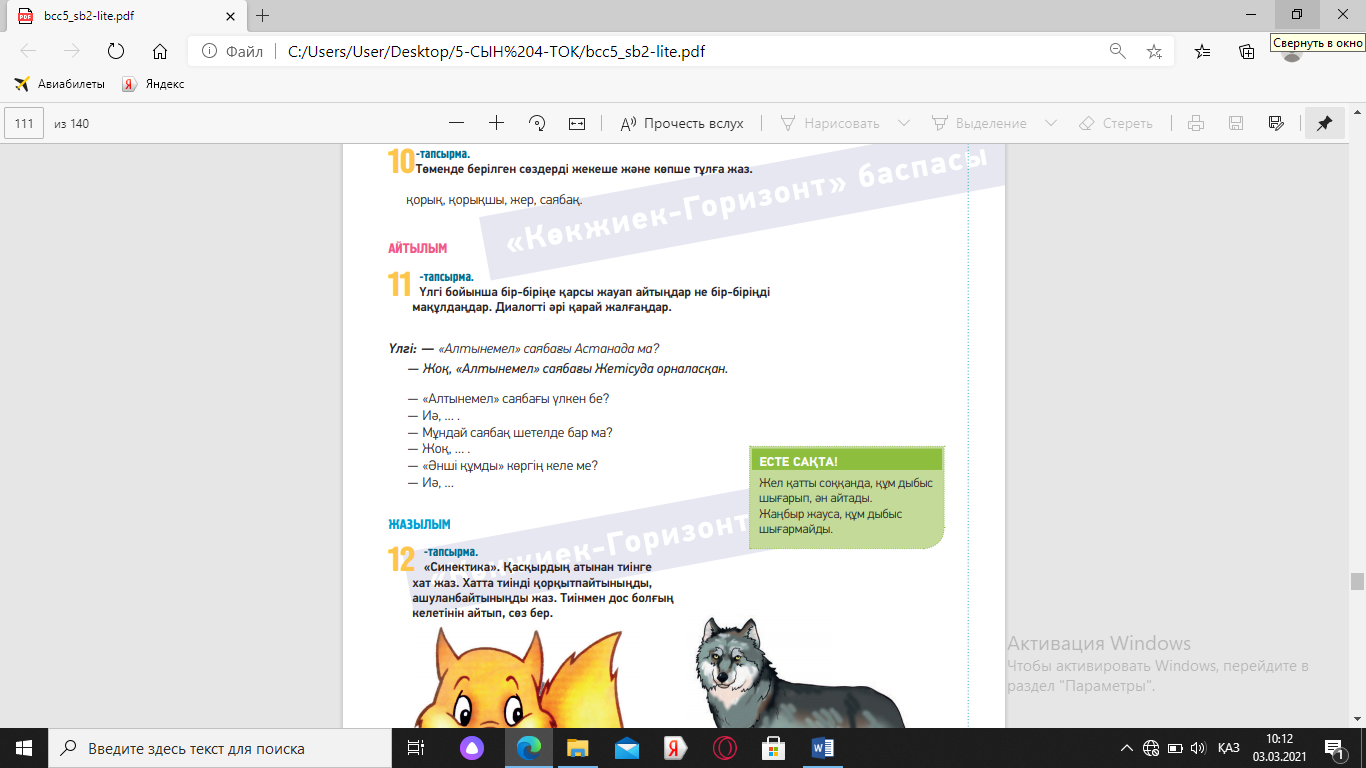Click the vertical scrollbar thumb
1366x768 pixels.
point(1357,581)
